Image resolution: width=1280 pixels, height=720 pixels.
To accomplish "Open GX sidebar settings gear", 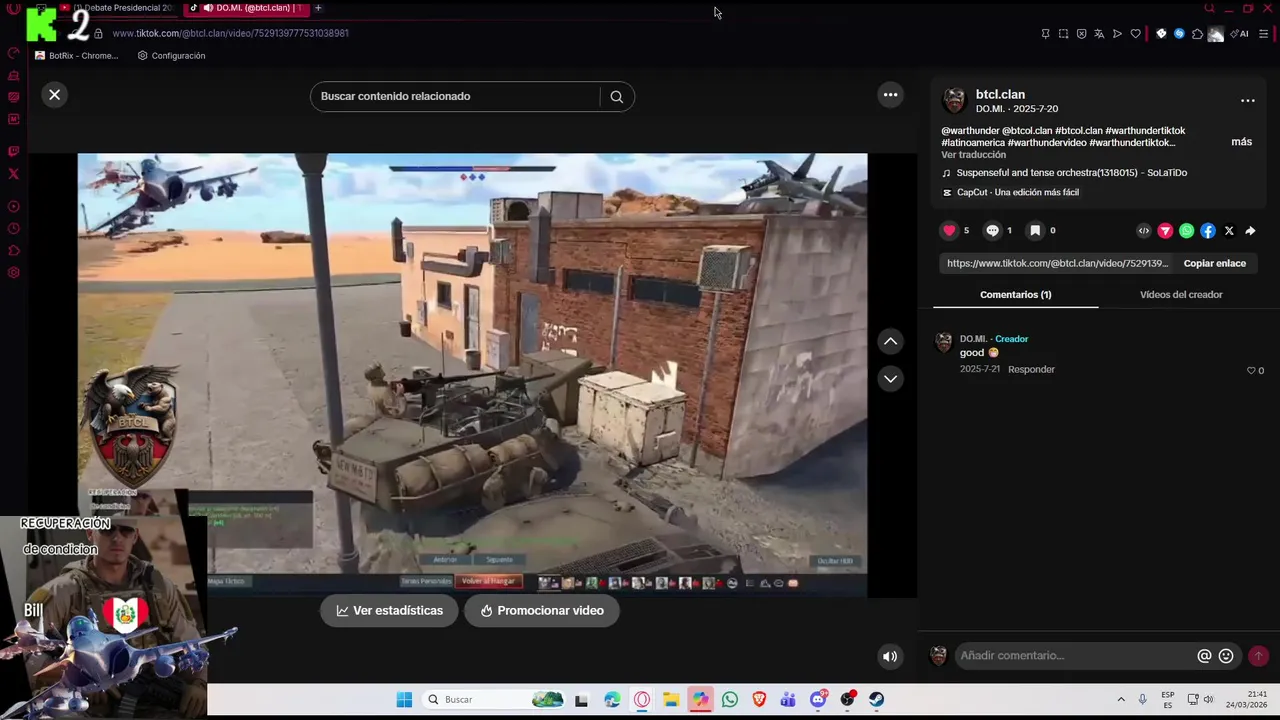I will 14,273.
